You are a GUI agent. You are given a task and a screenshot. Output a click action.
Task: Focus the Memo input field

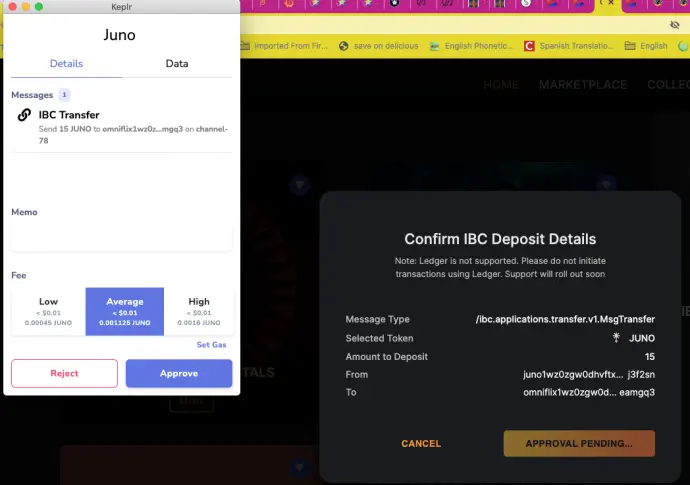[121, 238]
